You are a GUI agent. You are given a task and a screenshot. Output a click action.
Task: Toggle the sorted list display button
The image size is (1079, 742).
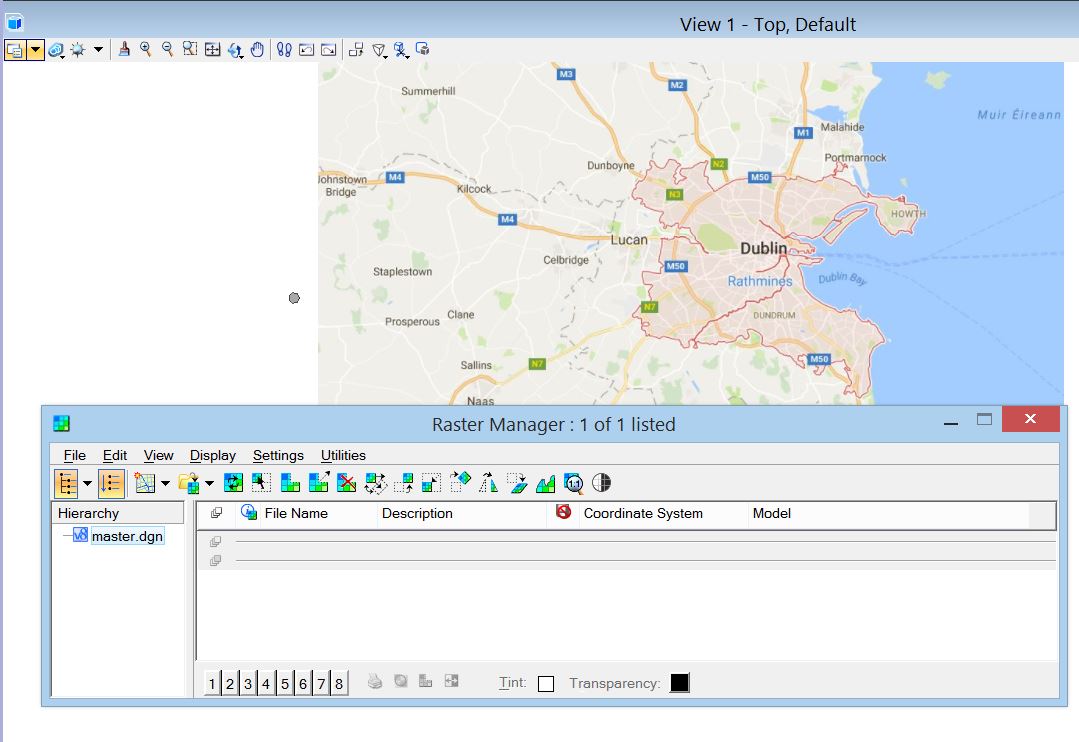[111, 483]
